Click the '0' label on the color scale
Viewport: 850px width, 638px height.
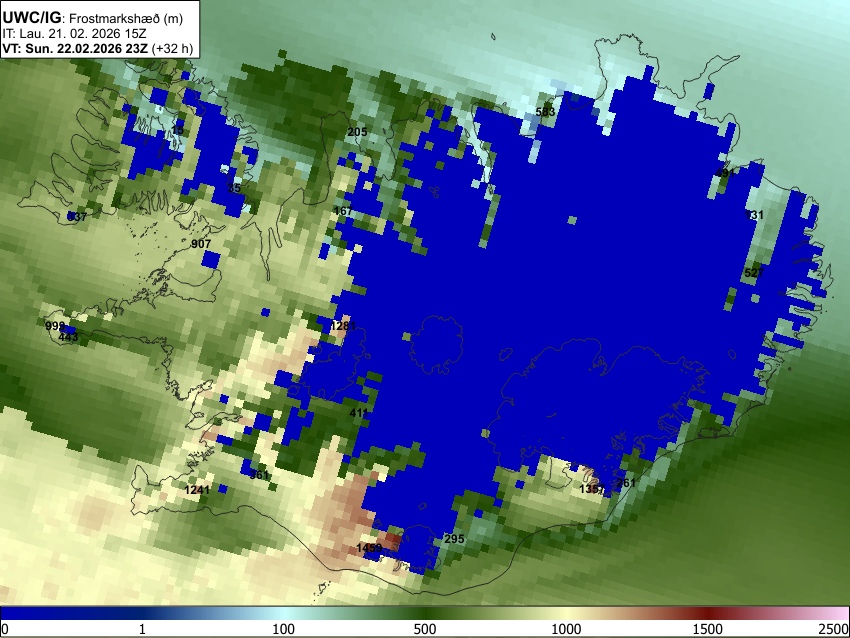click(5, 629)
